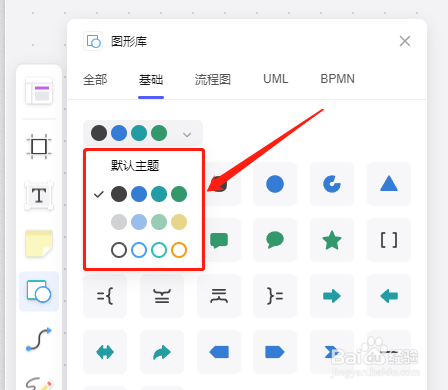
Task: Insert the right curly brace shape
Action: point(275,296)
